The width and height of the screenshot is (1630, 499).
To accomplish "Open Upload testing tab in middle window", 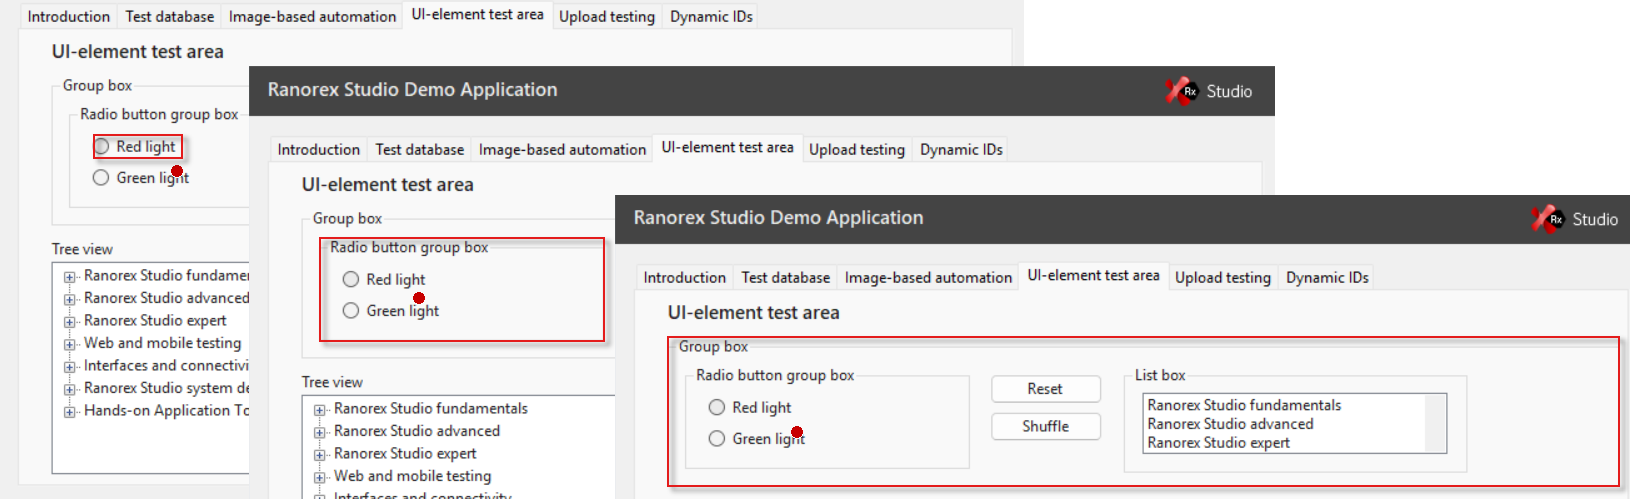I will pos(857,149).
